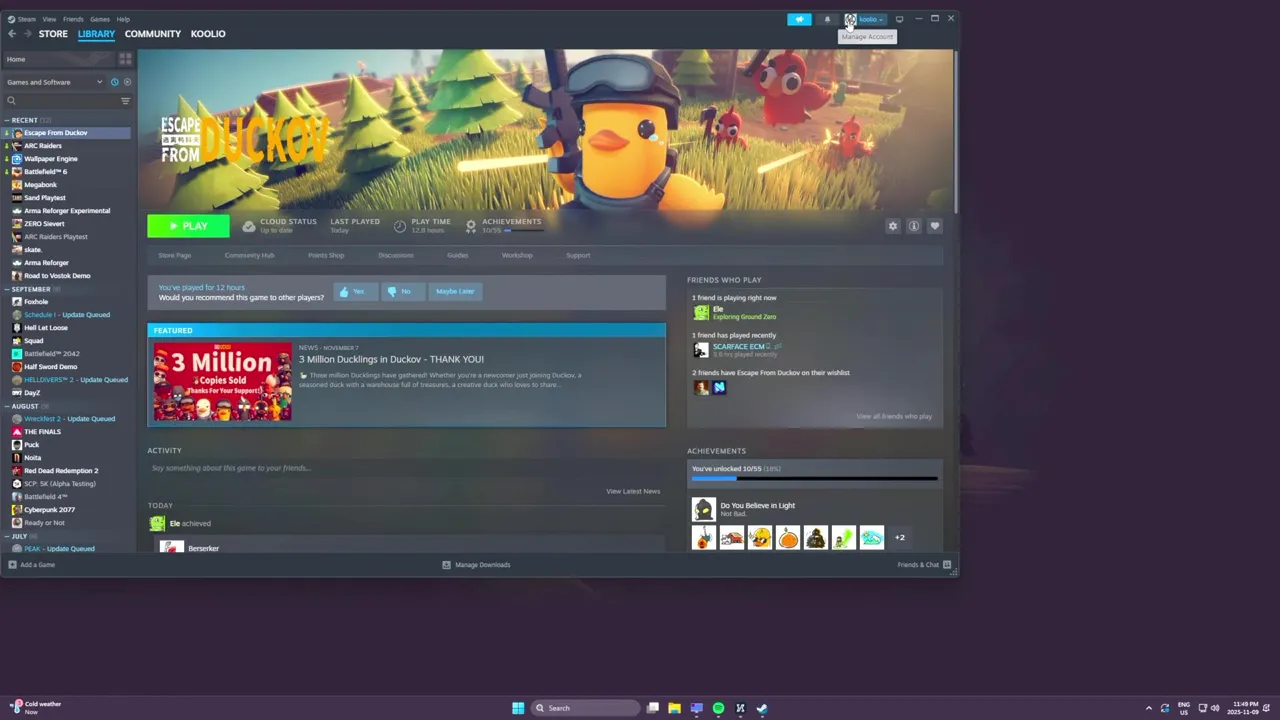Click the back navigation arrow
This screenshot has height=720, width=1280.
[12, 34]
